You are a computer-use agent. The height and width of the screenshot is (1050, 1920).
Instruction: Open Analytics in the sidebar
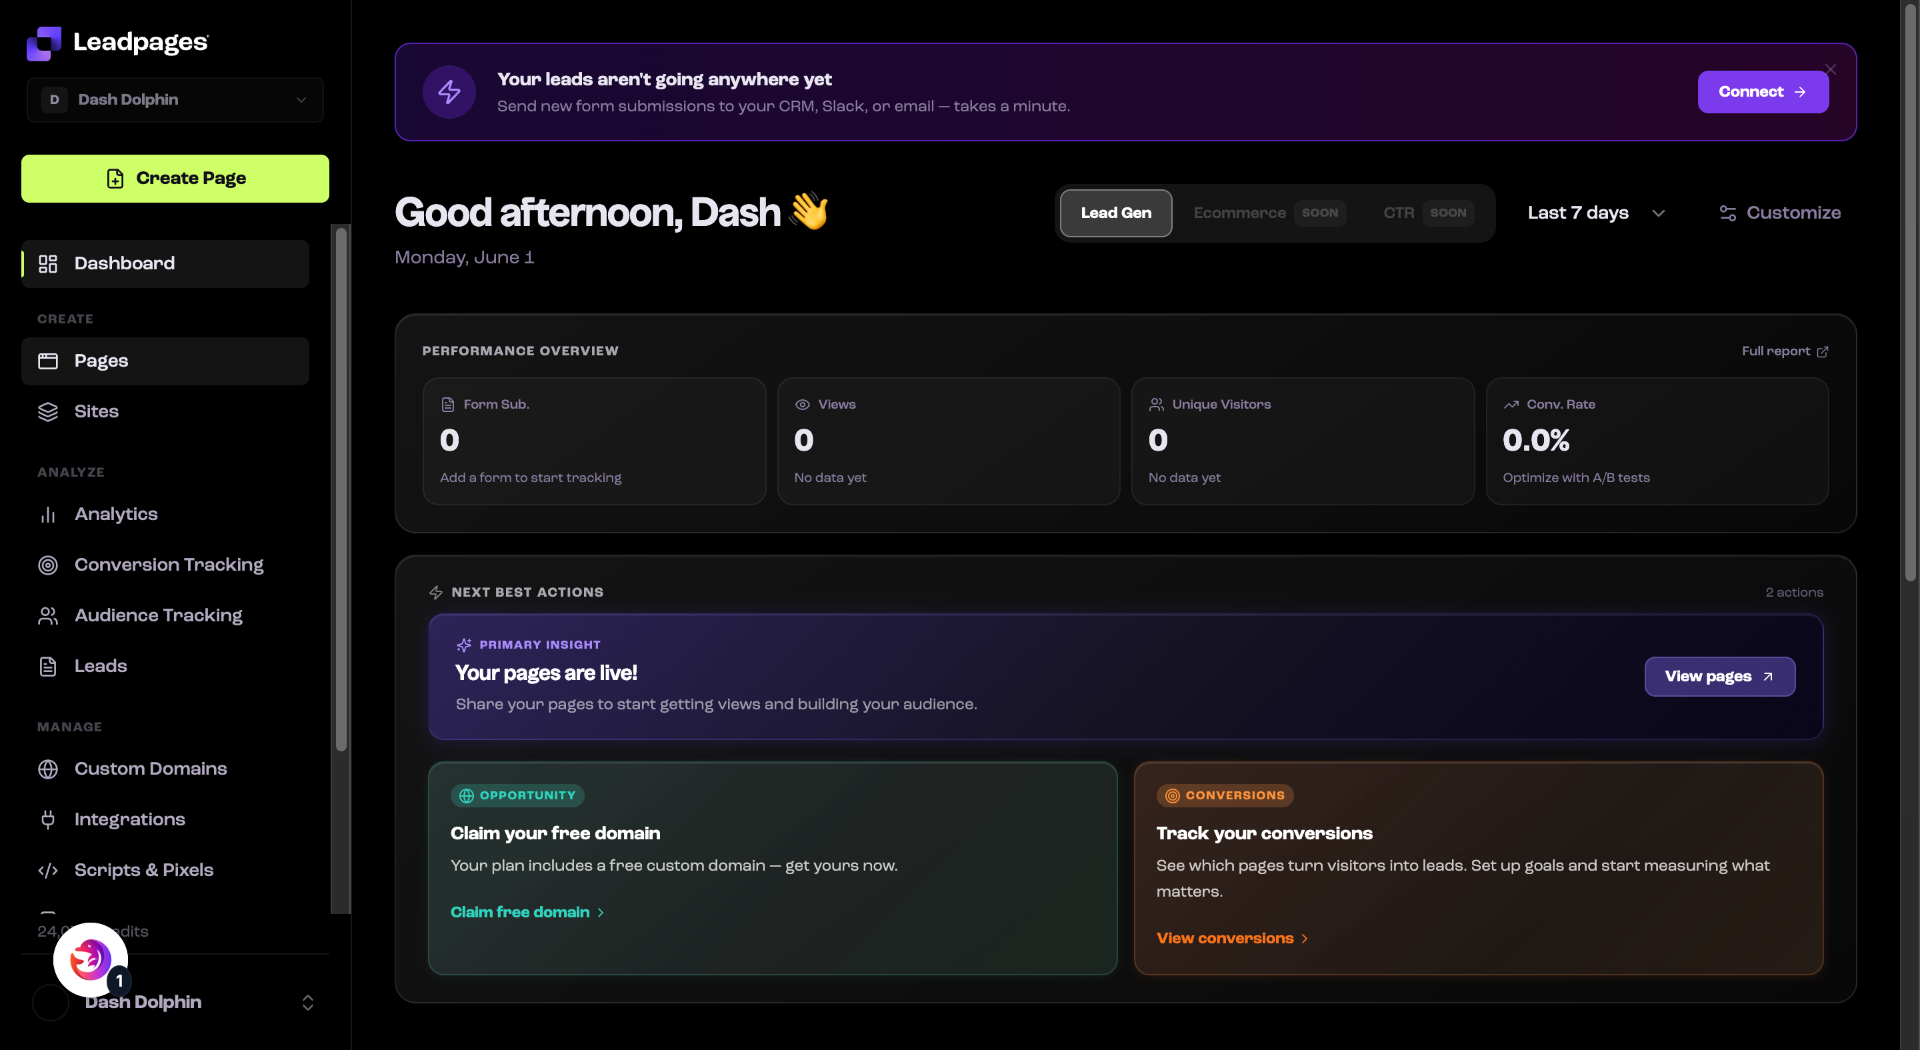coord(165,514)
